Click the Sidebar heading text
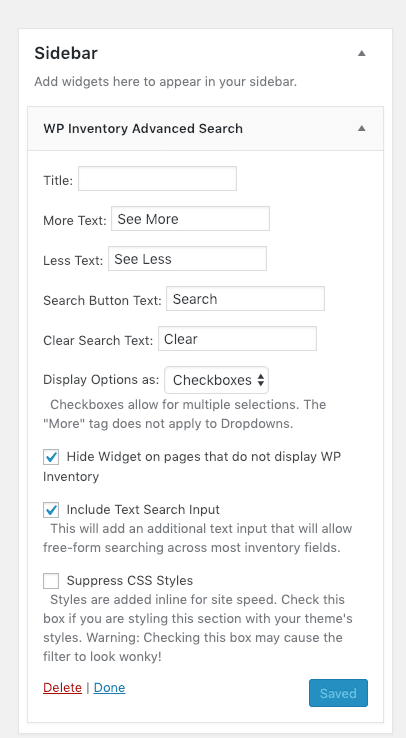Screen dimensions: 406x738 66,53
